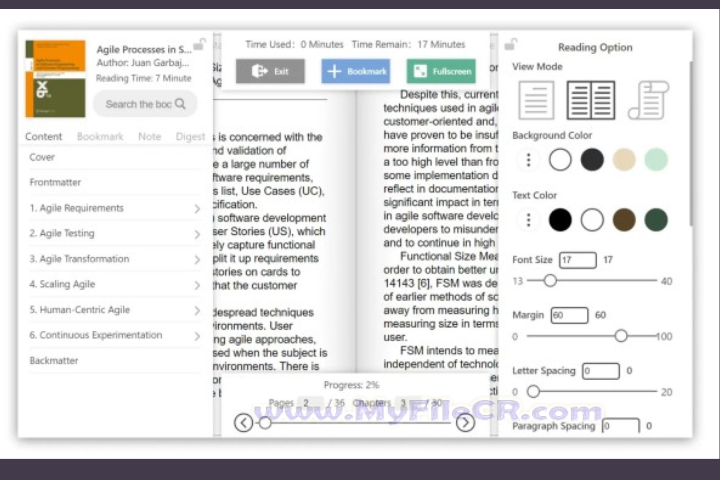Image resolution: width=720 pixels, height=480 pixels.
Task: Choose beige background color
Action: (624, 160)
